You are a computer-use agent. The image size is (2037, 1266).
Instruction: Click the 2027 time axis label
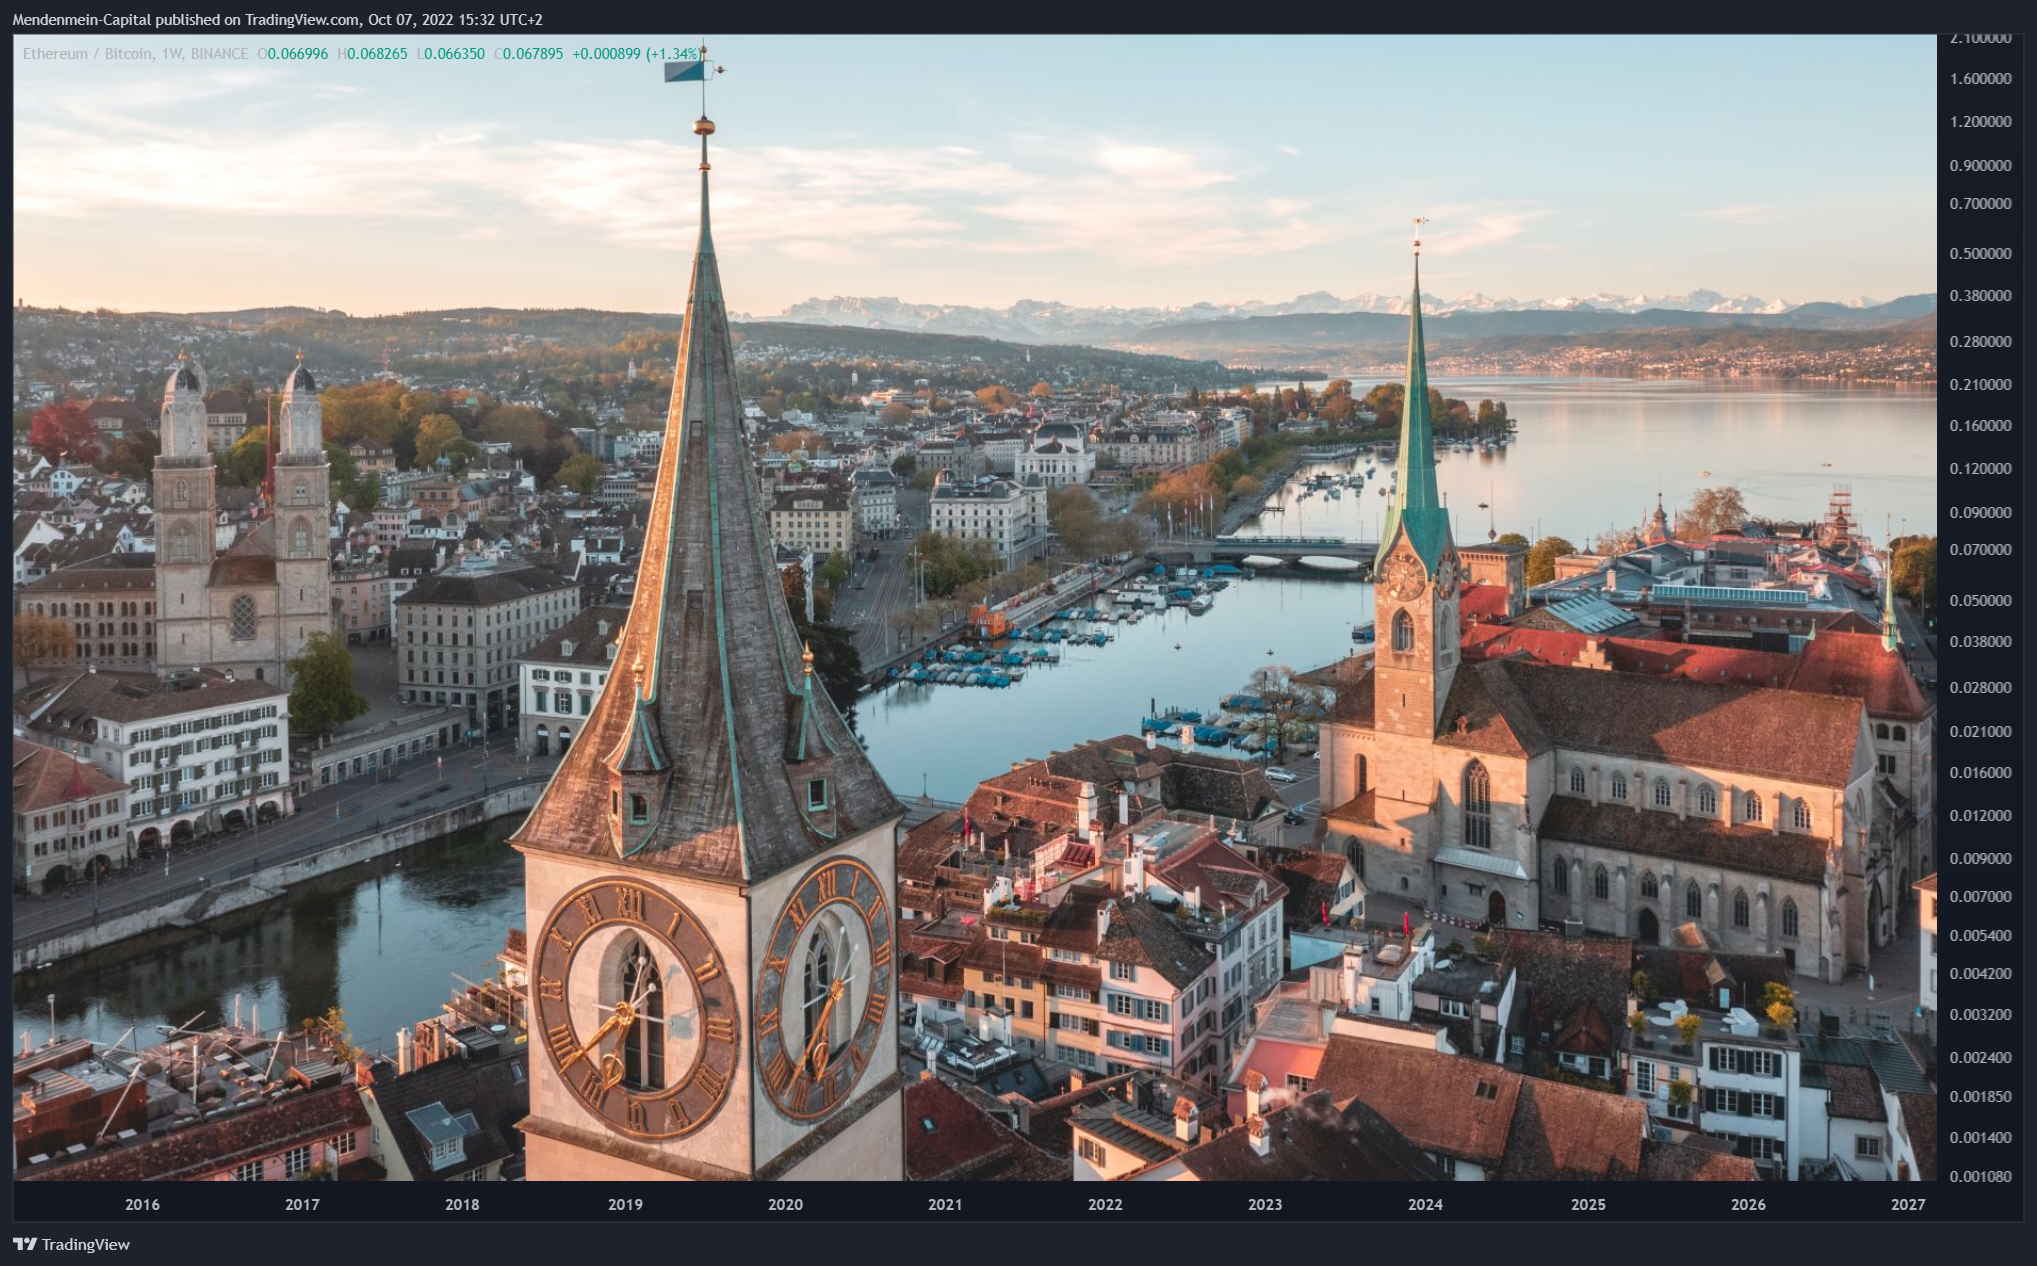click(1908, 1204)
